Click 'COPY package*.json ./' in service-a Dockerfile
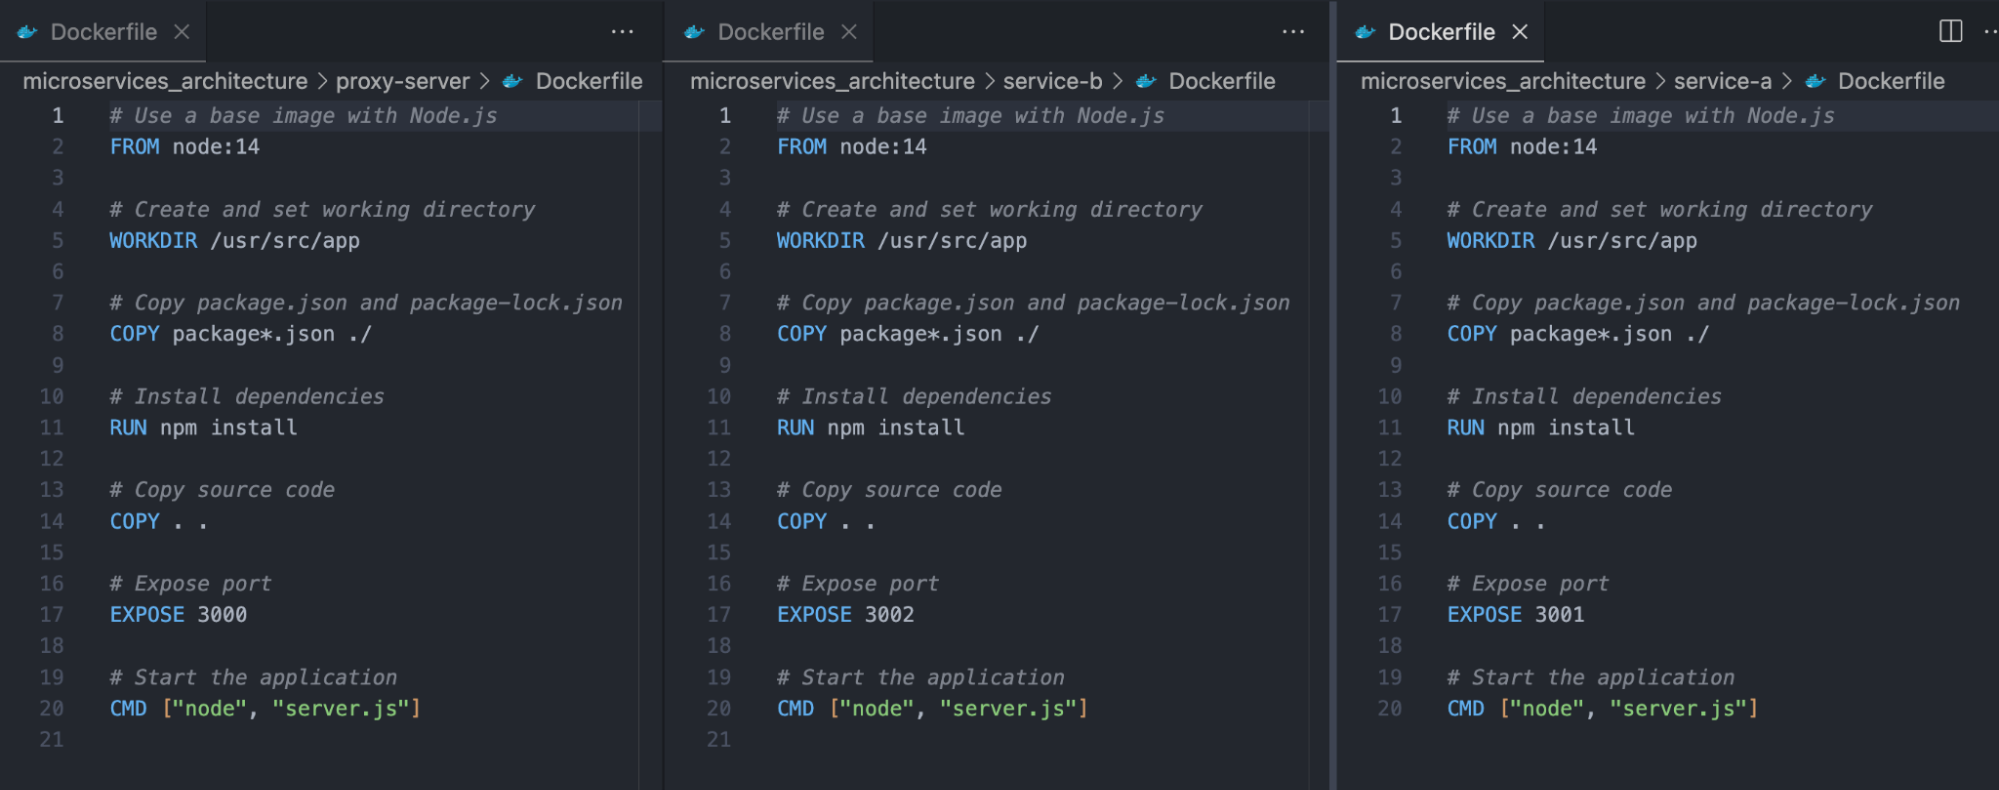 [1577, 333]
